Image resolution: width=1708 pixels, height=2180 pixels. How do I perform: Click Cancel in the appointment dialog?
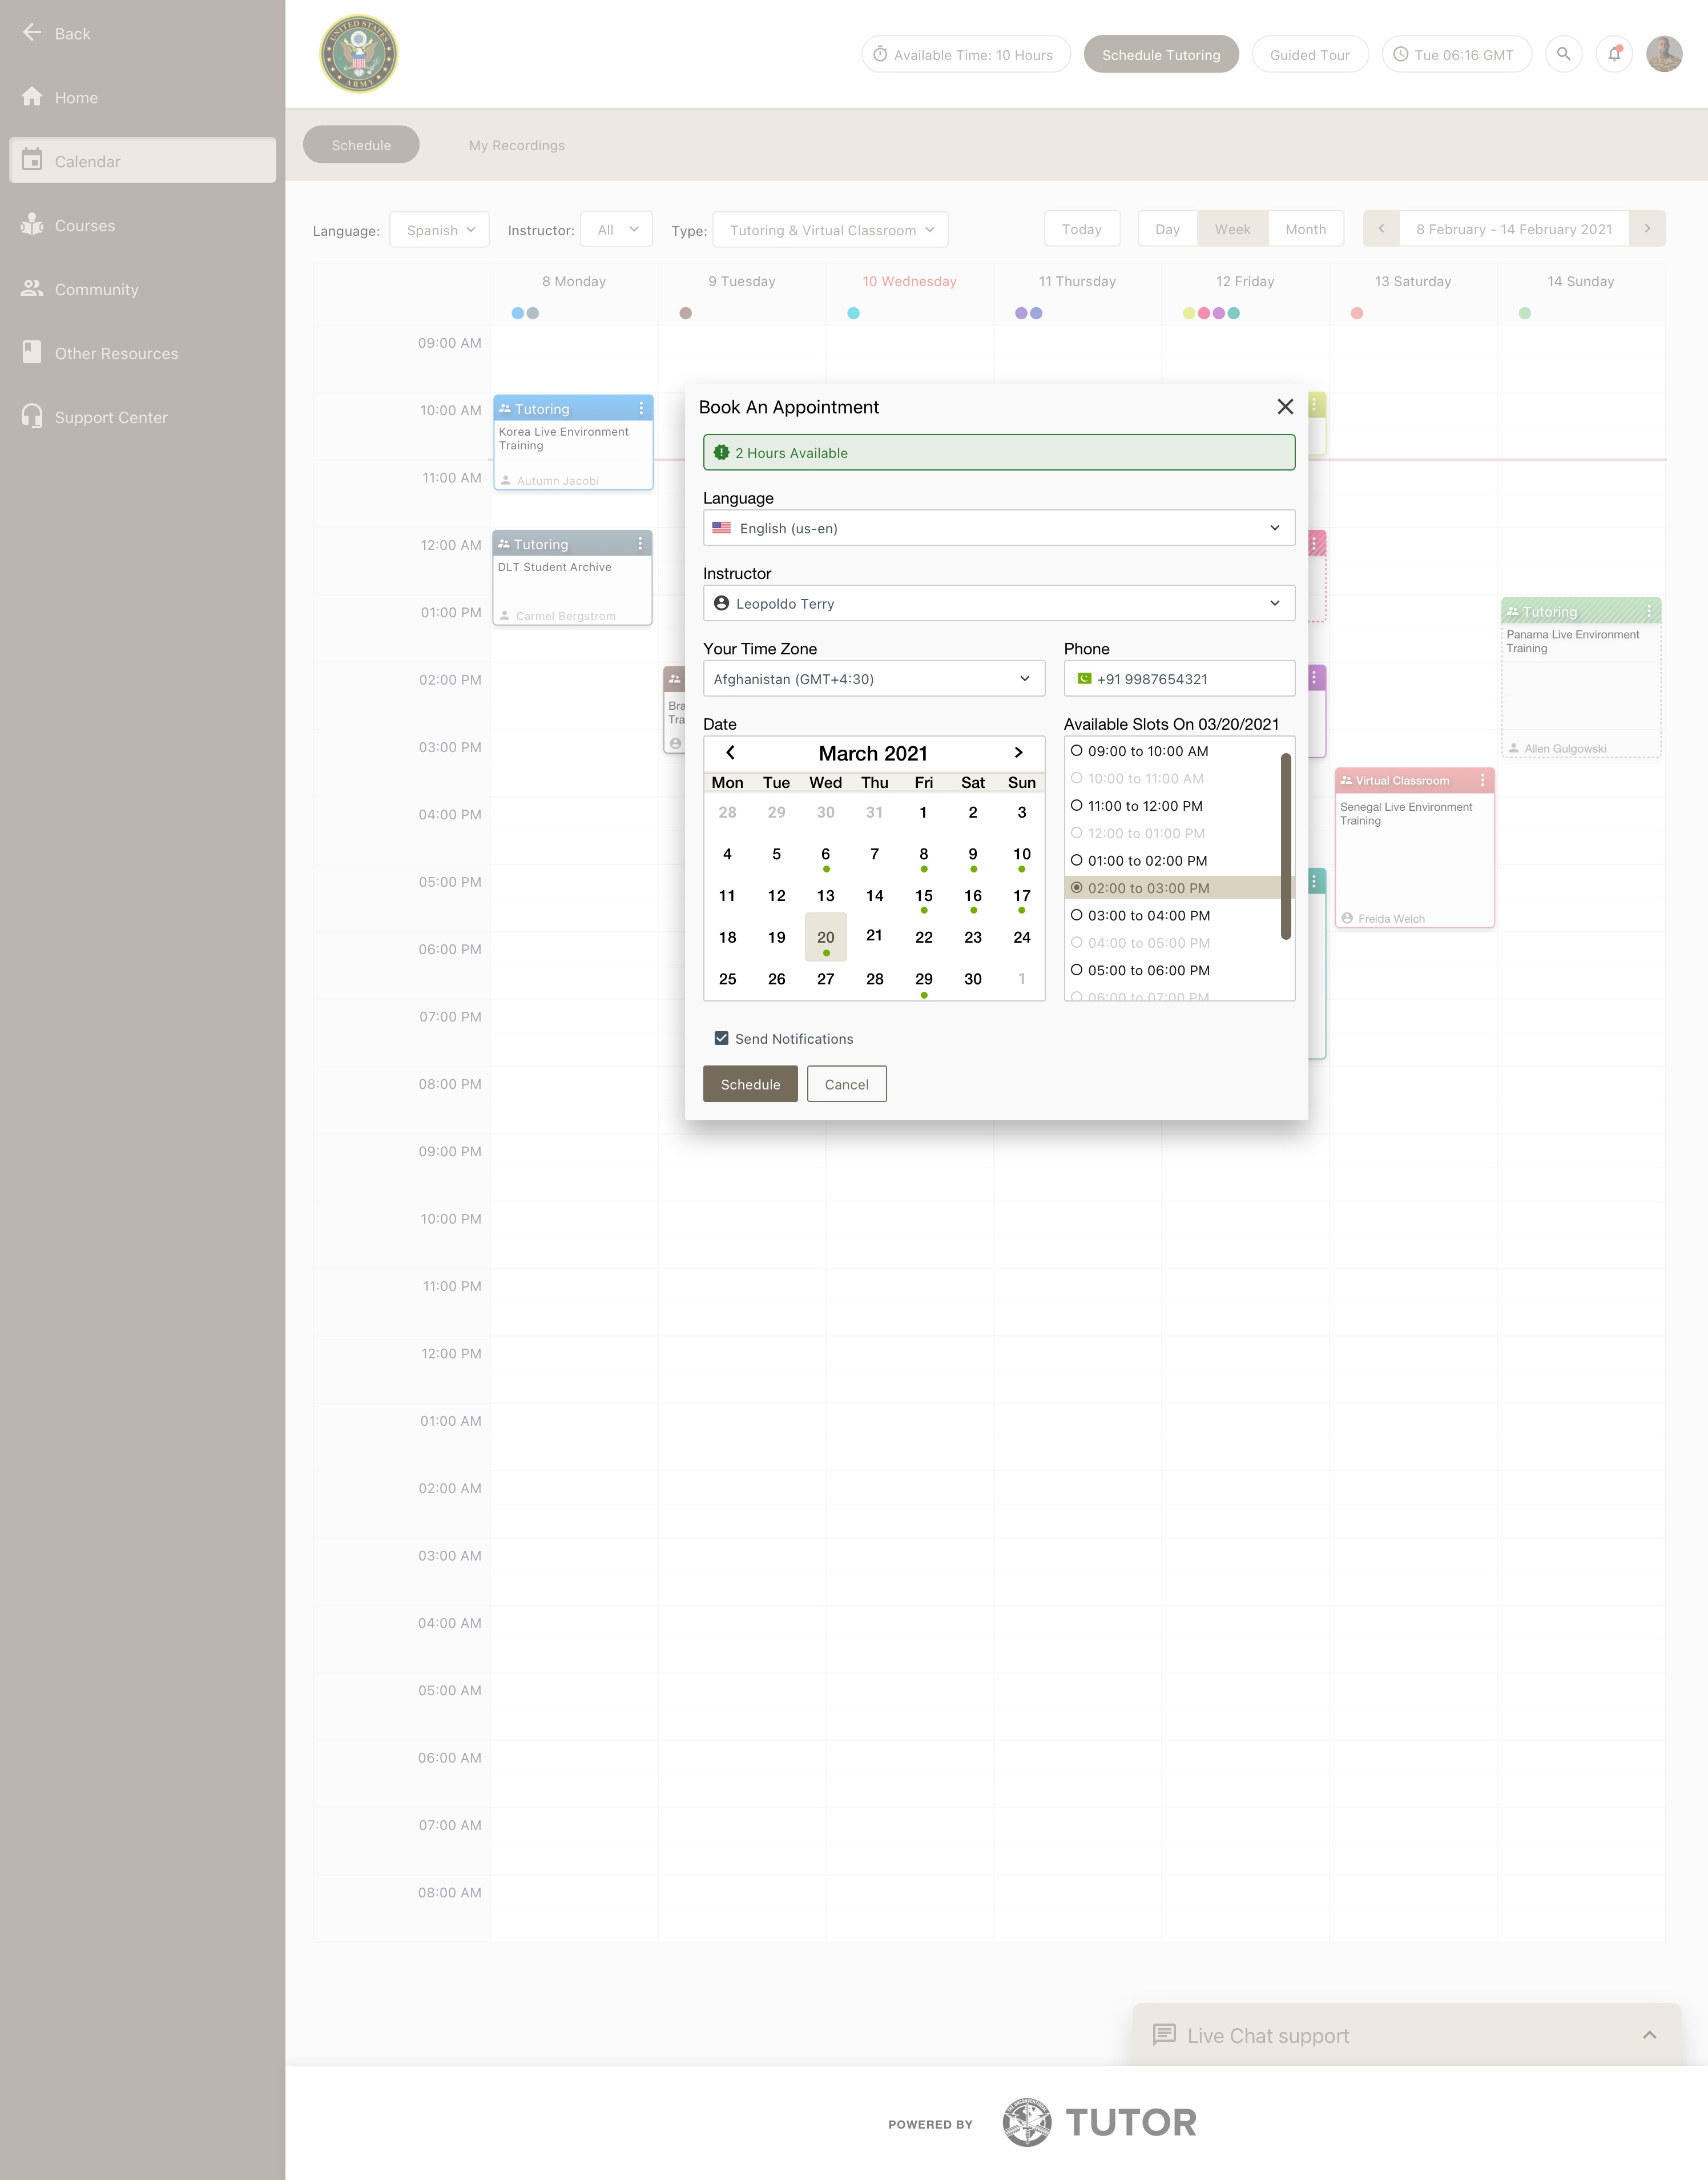846,1084
